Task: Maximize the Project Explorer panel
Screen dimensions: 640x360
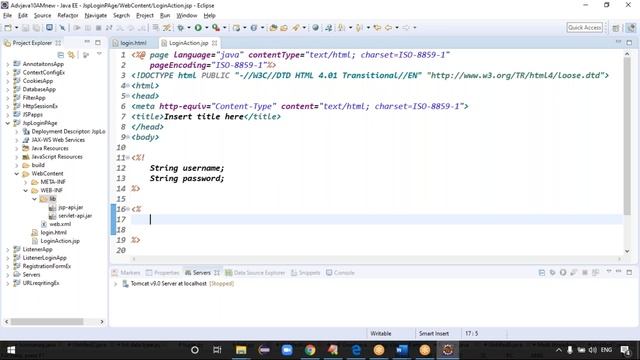Action: coord(98,42)
